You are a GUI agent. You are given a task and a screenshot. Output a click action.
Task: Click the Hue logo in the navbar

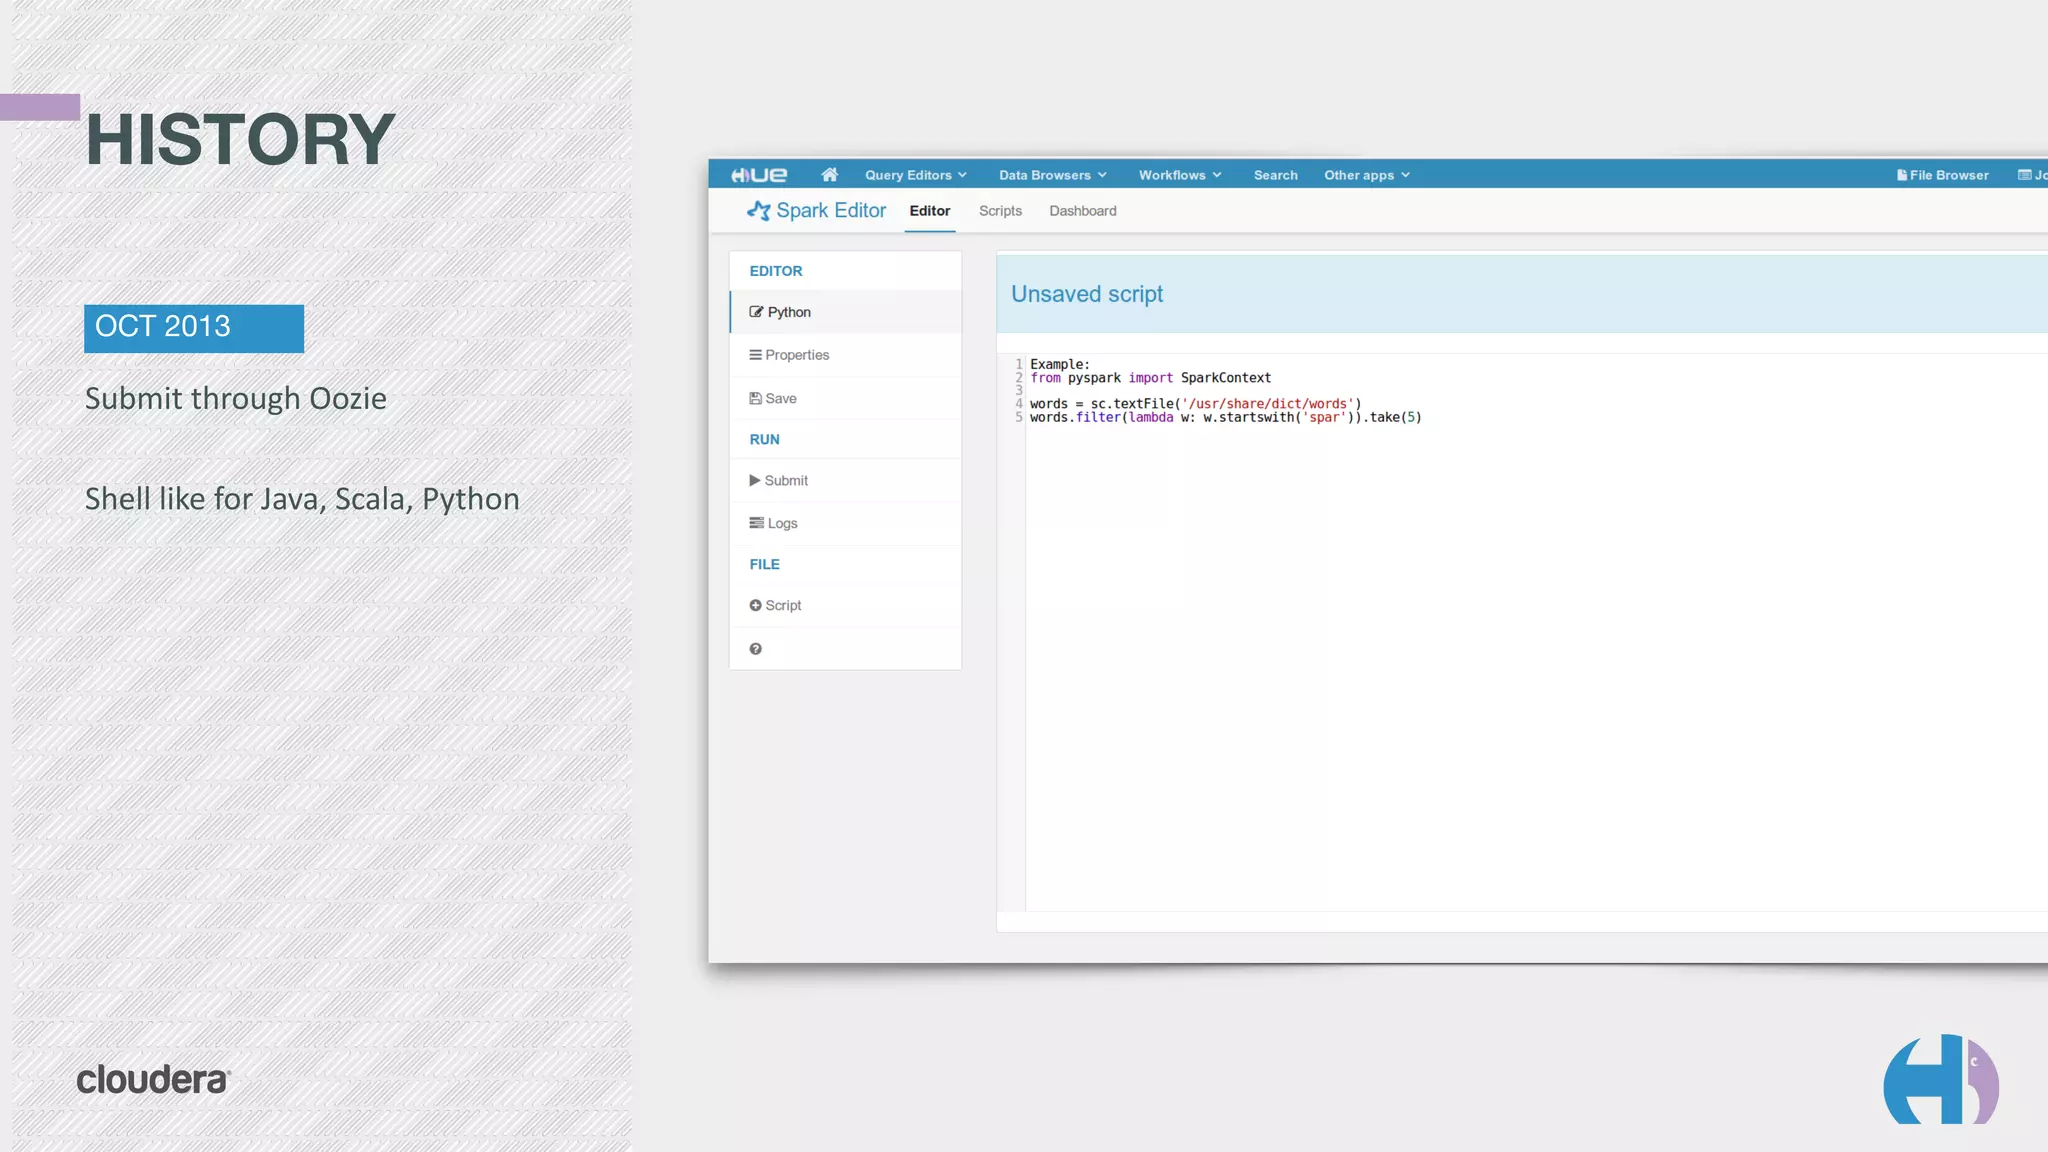click(759, 175)
